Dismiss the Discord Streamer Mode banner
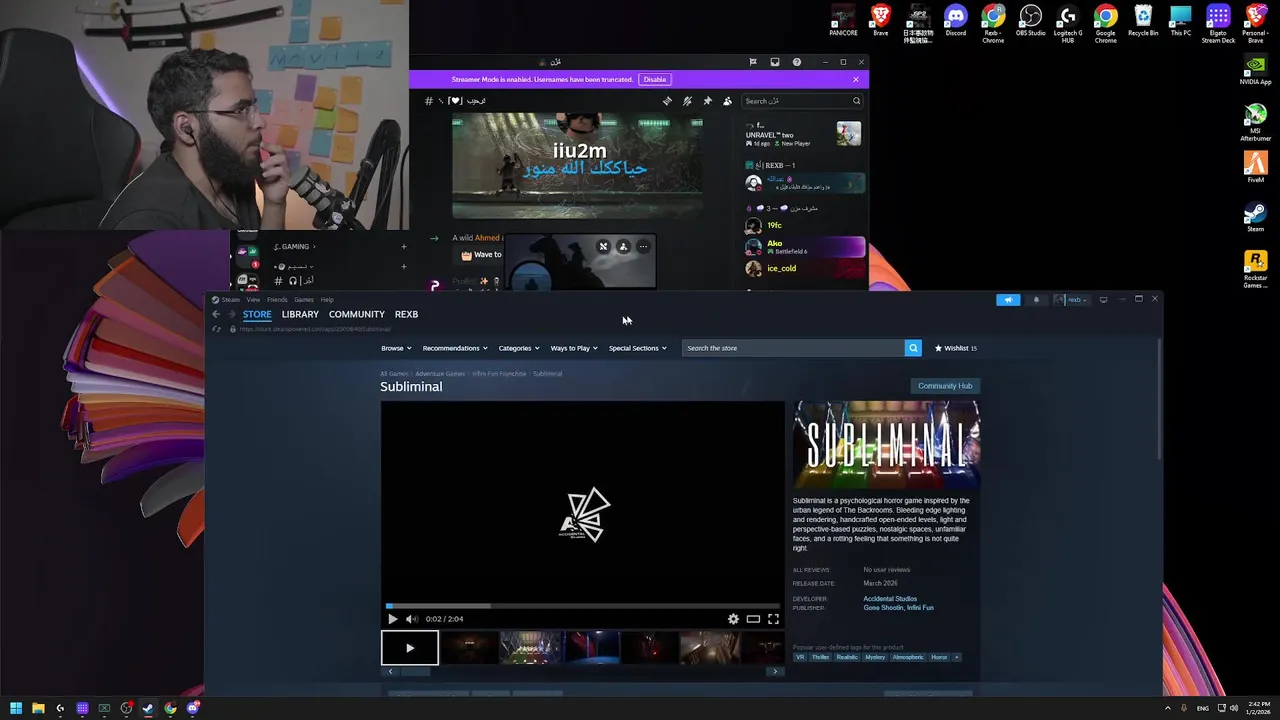The image size is (1280, 720). point(856,79)
